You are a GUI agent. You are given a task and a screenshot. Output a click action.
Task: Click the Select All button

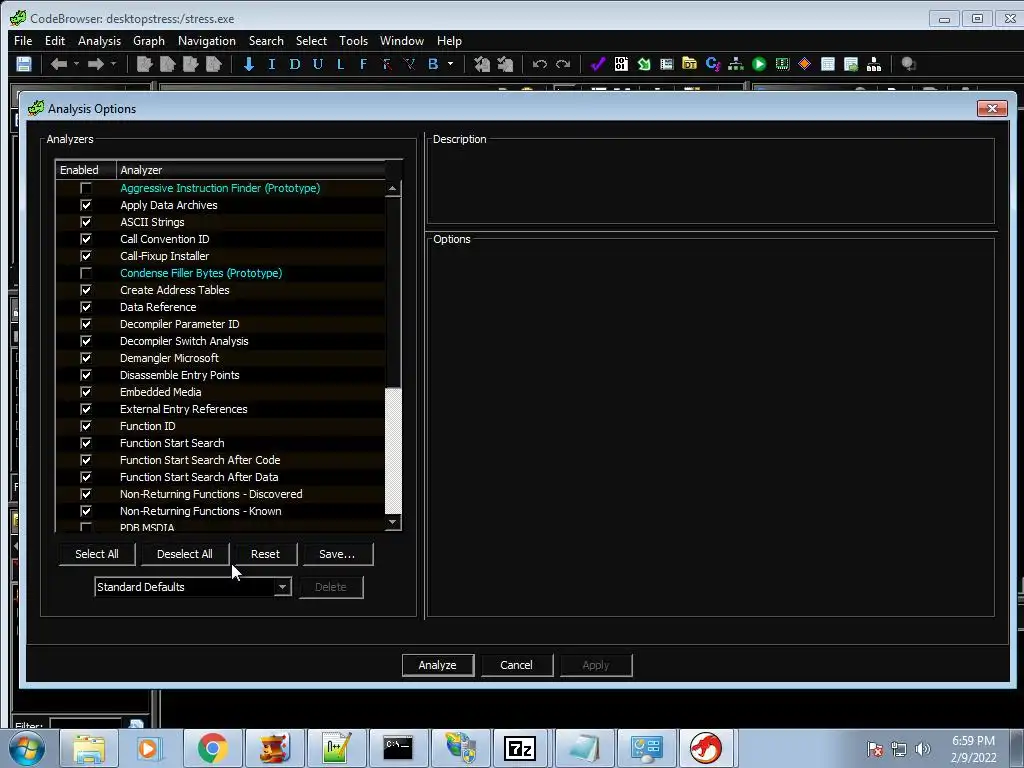[x=97, y=554]
